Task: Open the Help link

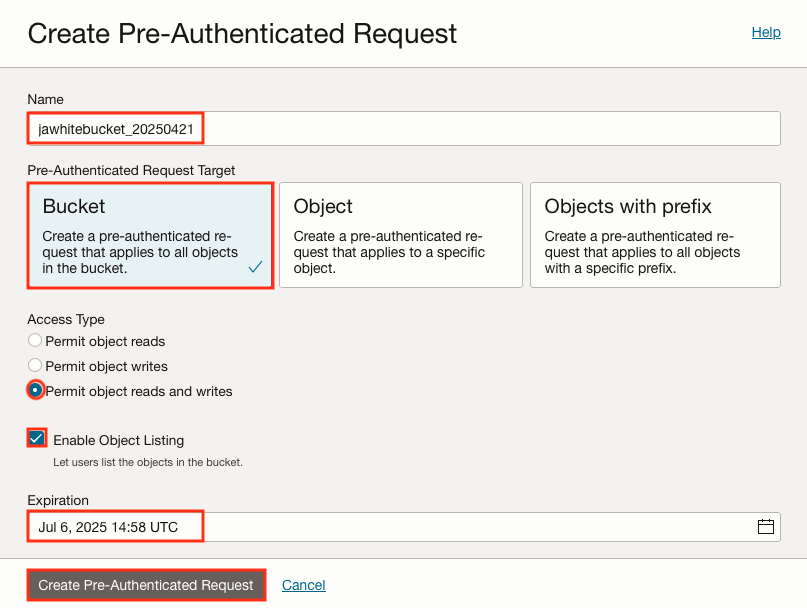Action: pyautogui.click(x=766, y=32)
